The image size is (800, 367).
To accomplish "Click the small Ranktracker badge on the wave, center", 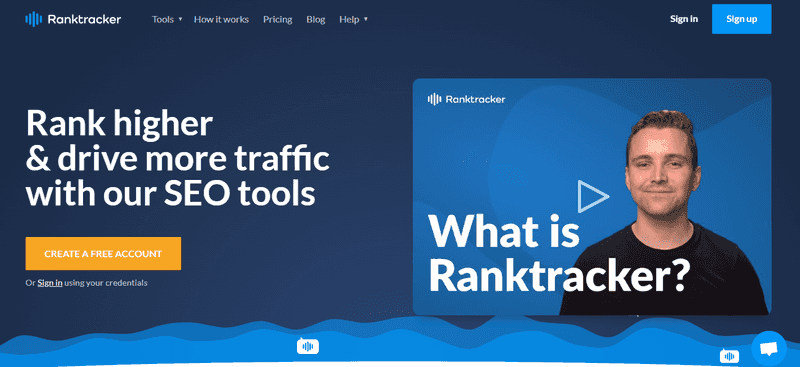I will [308, 346].
